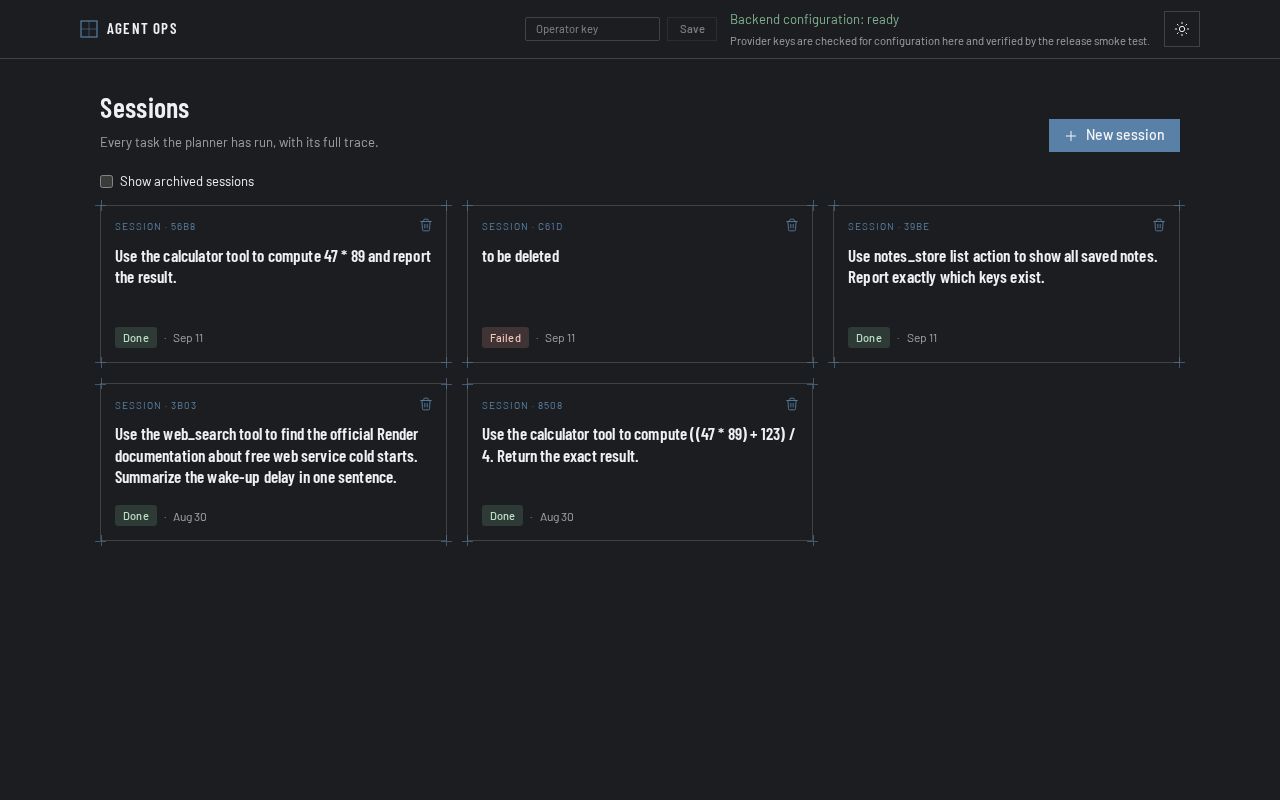Click the plus icon in New session
This screenshot has height=800, width=1280.
click(x=1071, y=136)
